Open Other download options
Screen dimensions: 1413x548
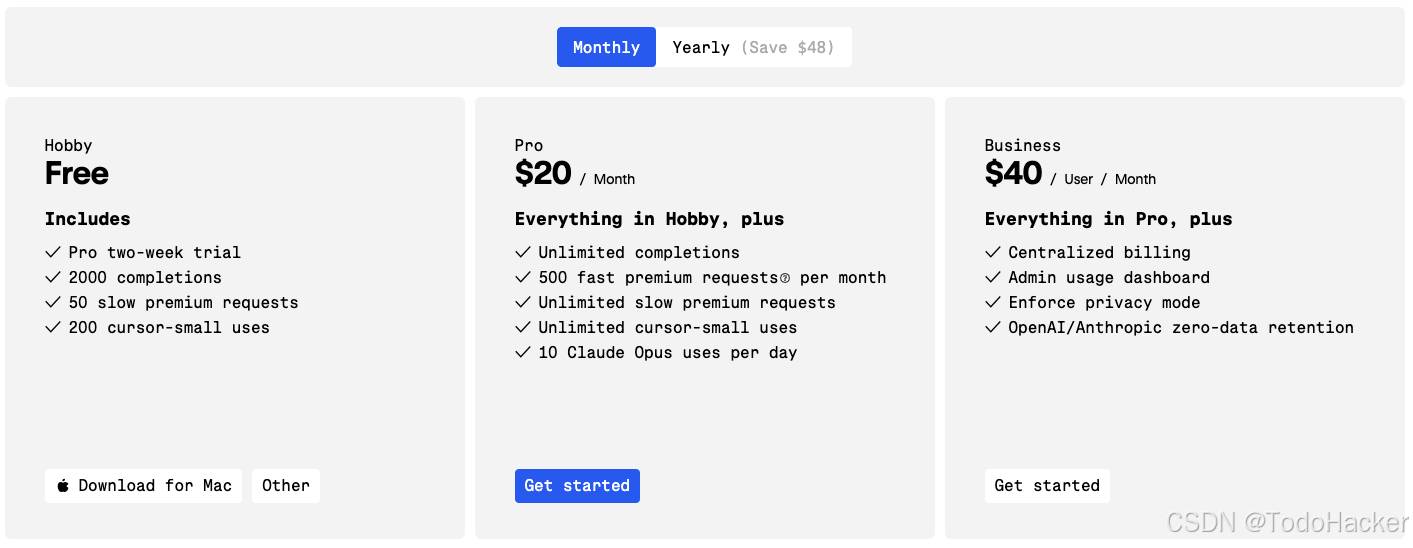(x=286, y=486)
